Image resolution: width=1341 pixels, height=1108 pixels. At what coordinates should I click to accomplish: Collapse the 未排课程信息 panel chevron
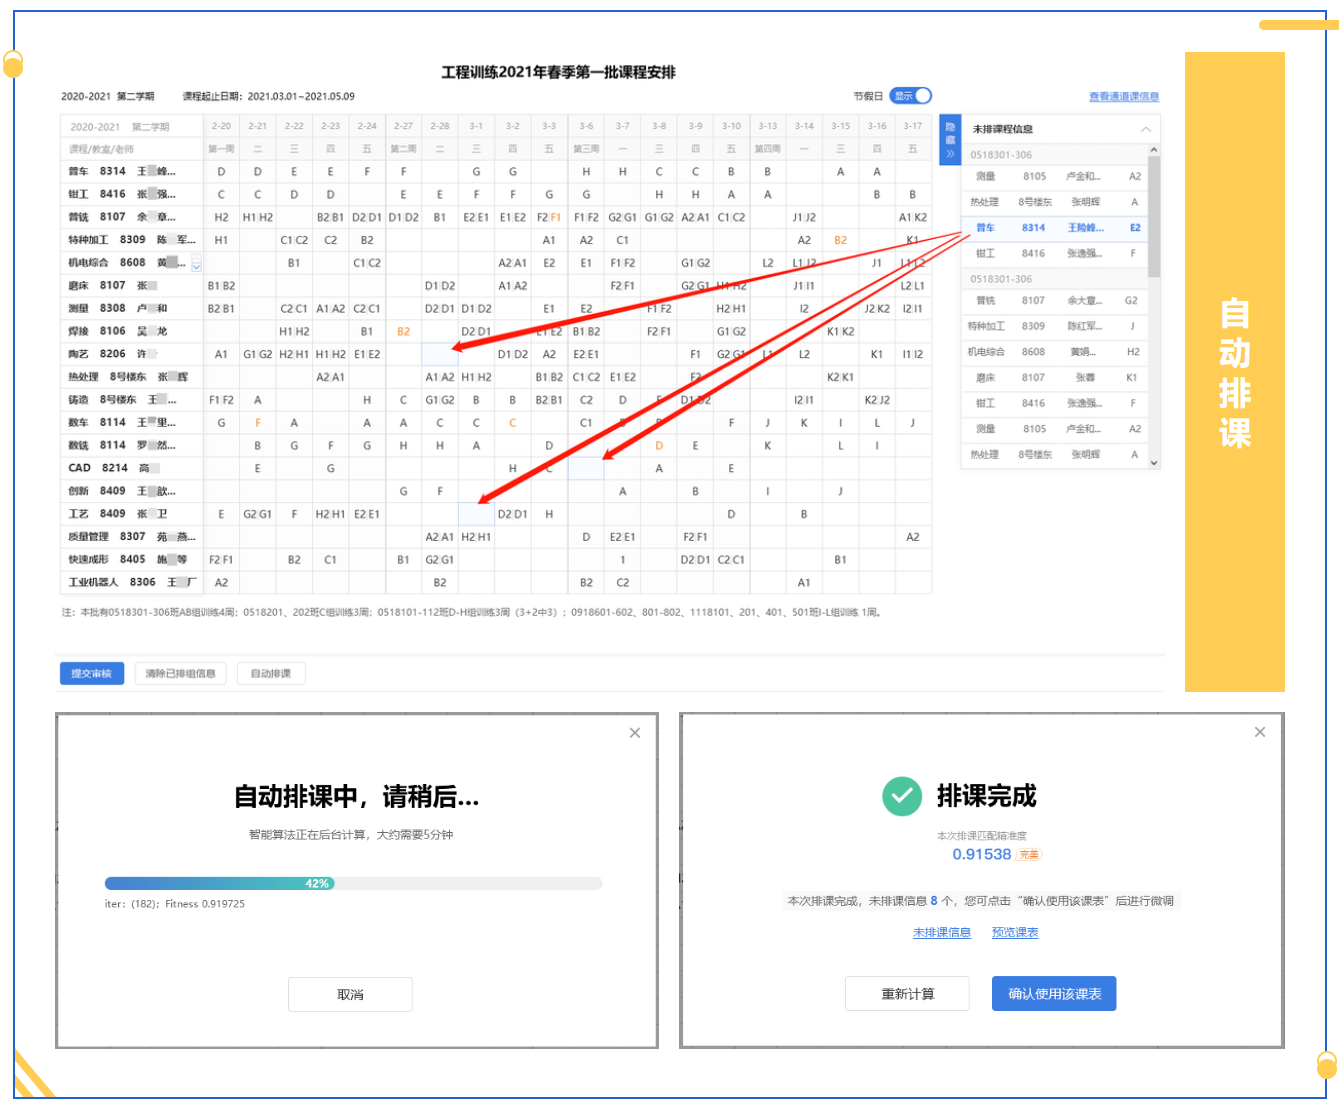coord(1146,130)
